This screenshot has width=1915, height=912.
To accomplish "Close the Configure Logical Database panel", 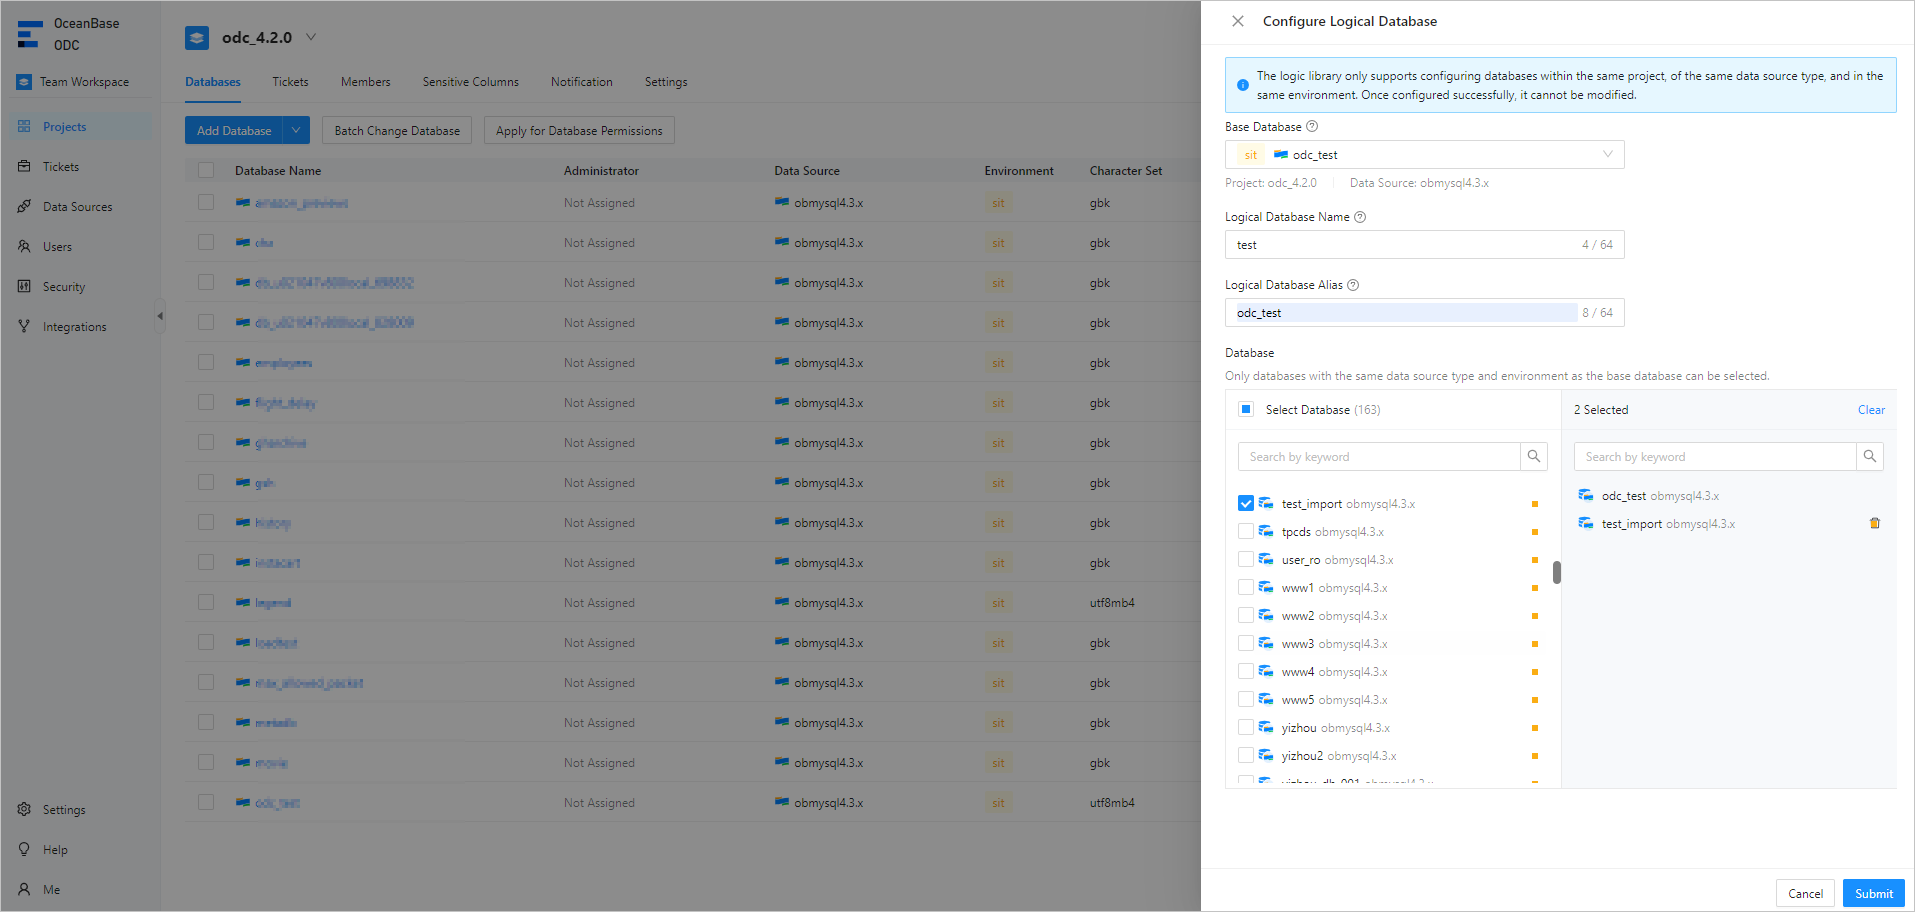I will (1237, 21).
